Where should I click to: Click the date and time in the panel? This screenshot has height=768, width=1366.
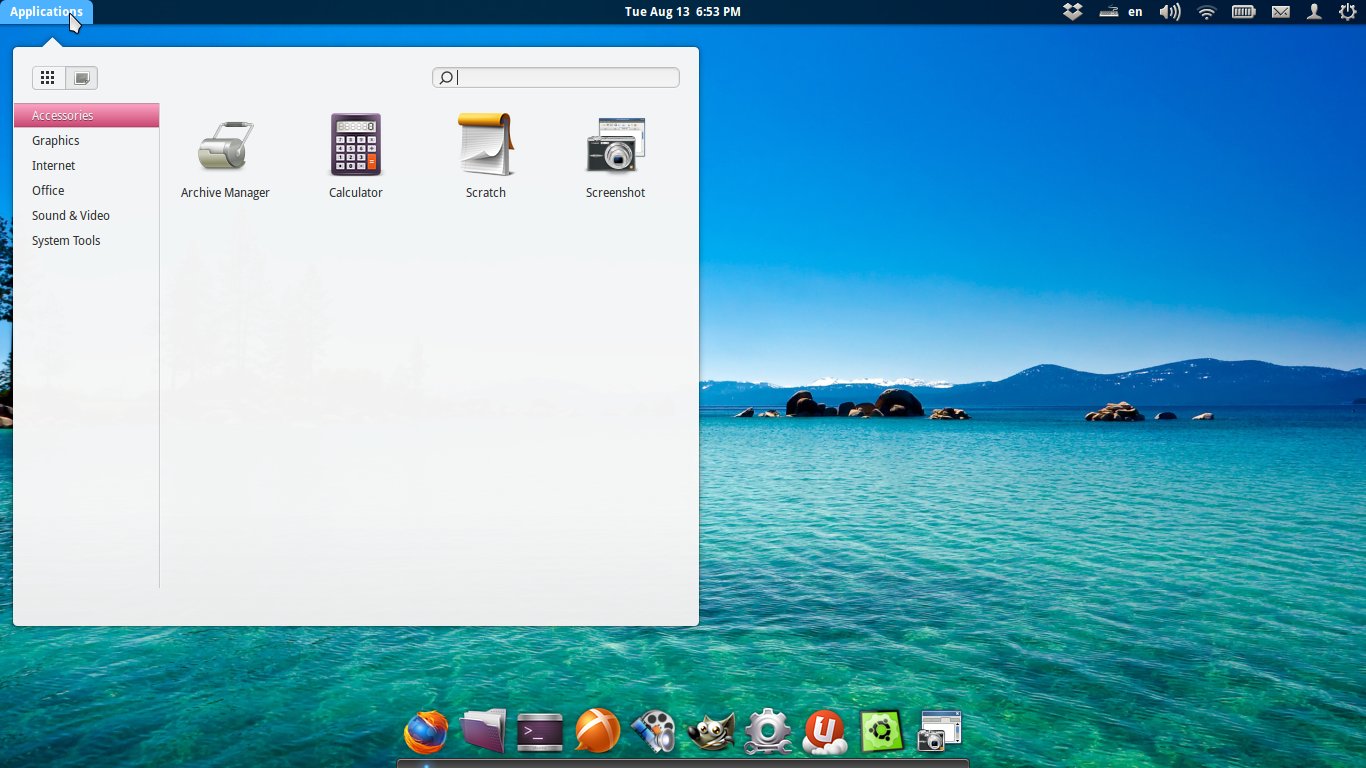tap(682, 12)
